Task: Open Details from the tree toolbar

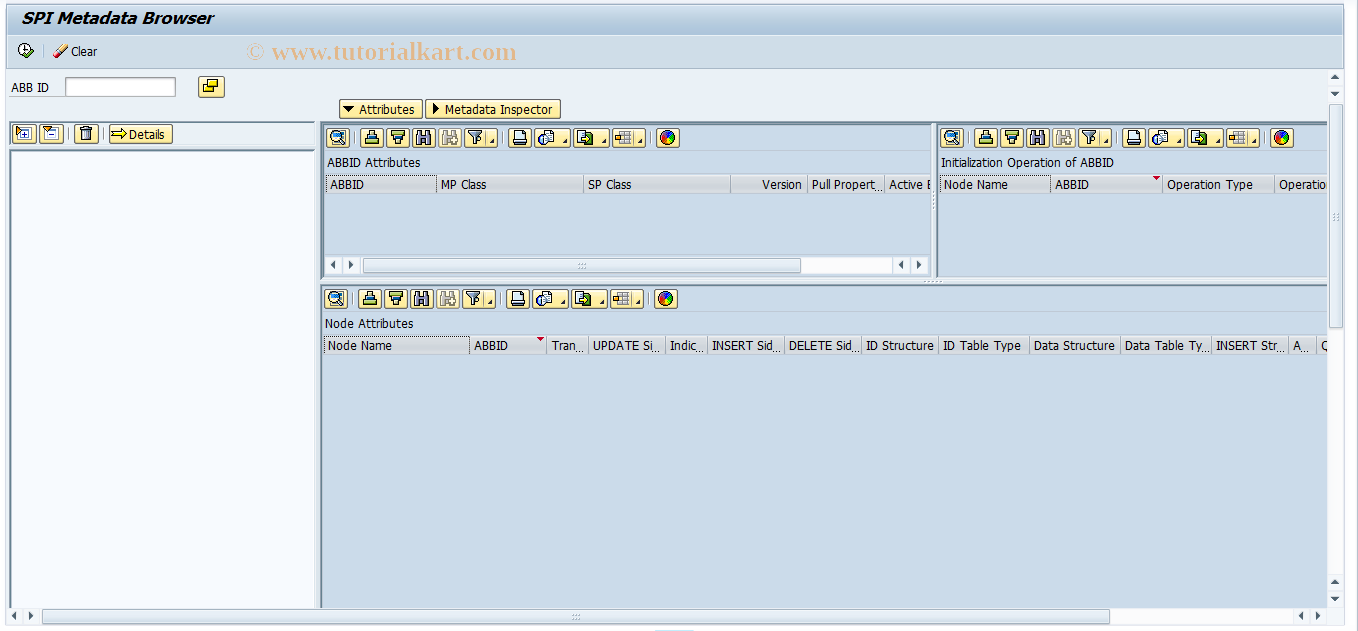Action: 140,134
